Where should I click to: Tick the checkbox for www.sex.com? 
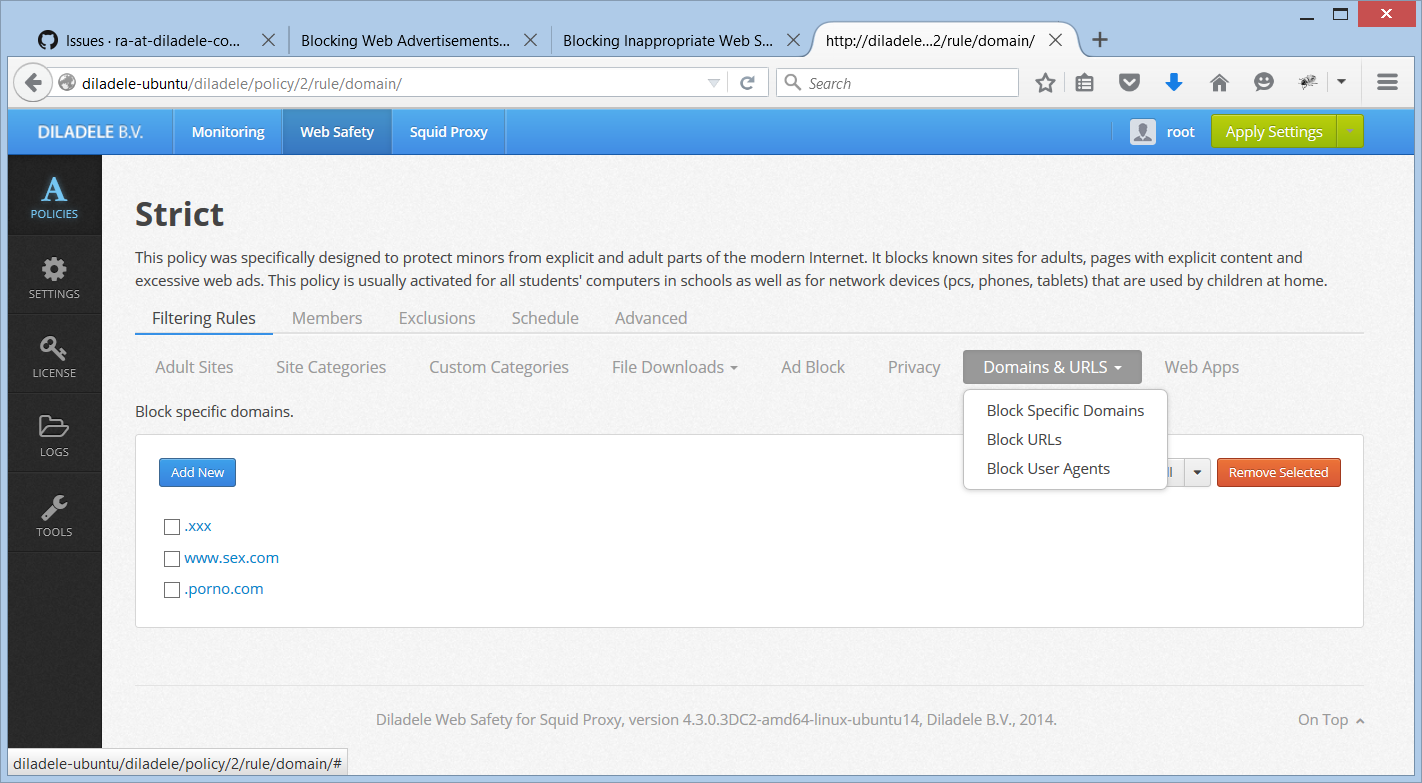[172, 559]
